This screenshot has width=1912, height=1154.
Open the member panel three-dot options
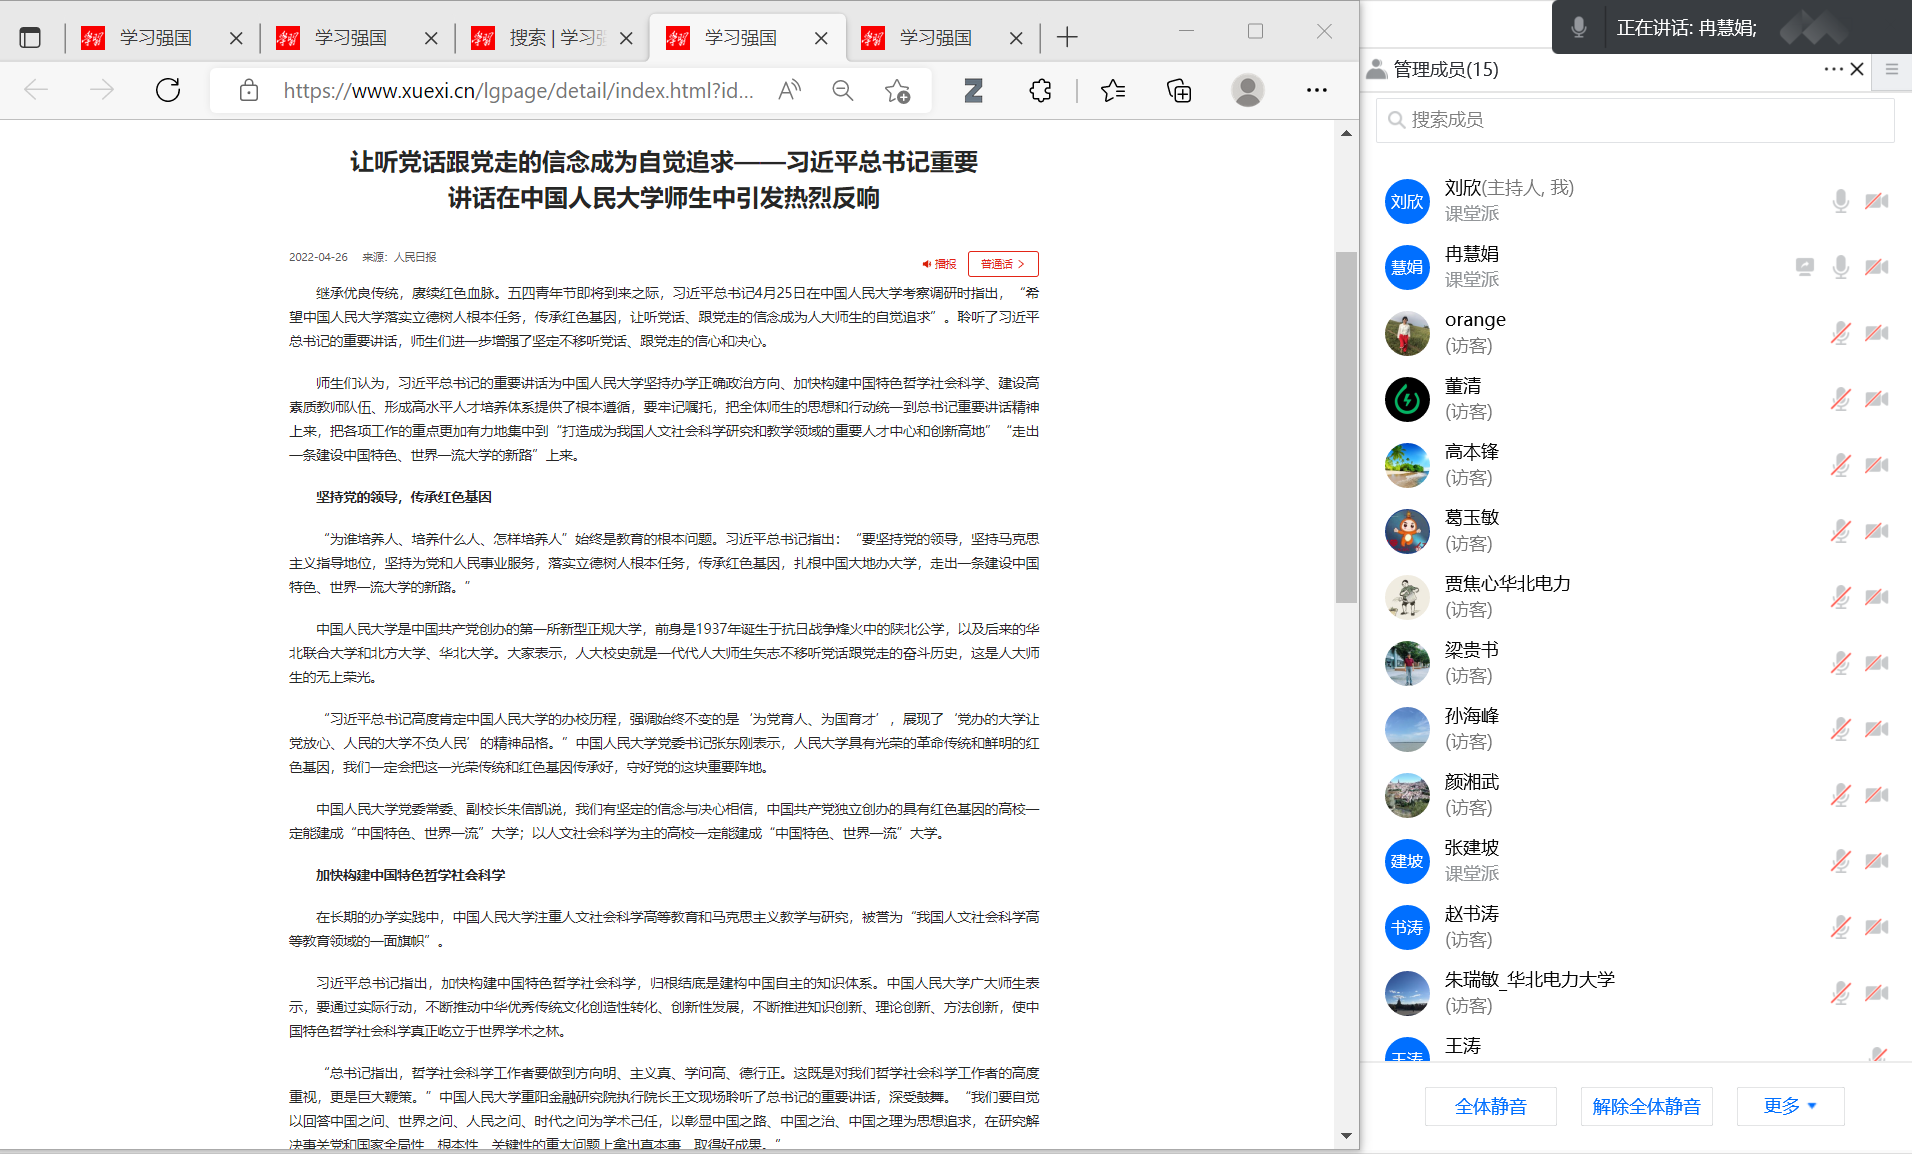1832,69
